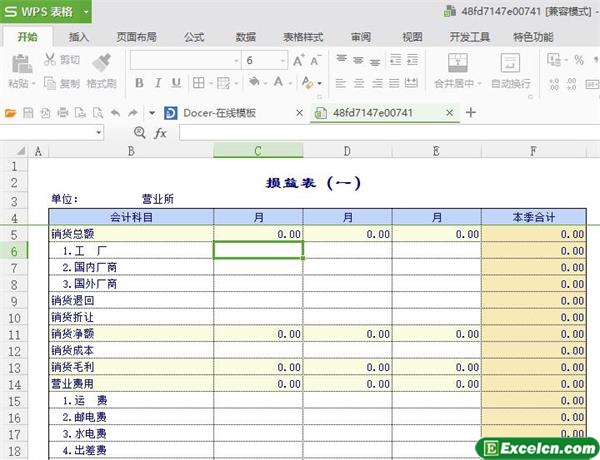Click the Cut scissors icon

[50, 59]
